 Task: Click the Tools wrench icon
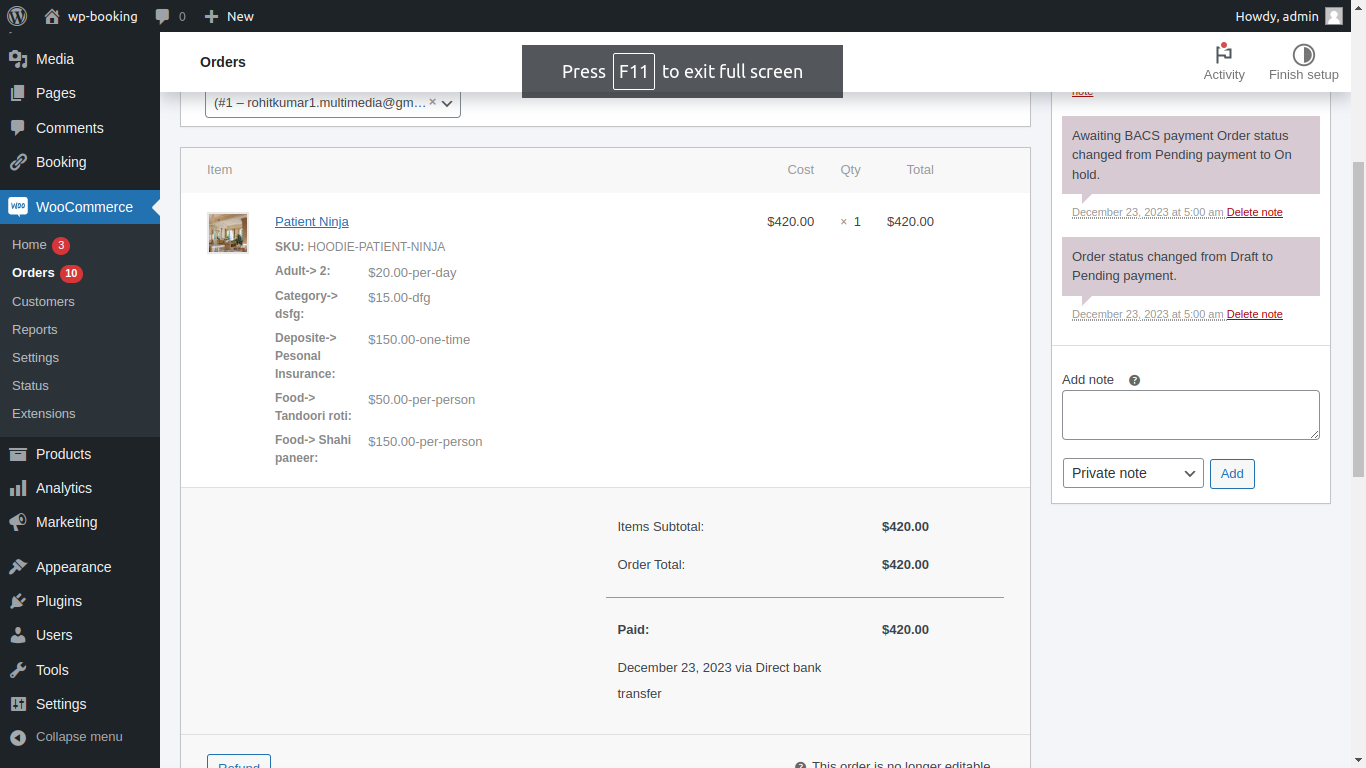(17, 670)
